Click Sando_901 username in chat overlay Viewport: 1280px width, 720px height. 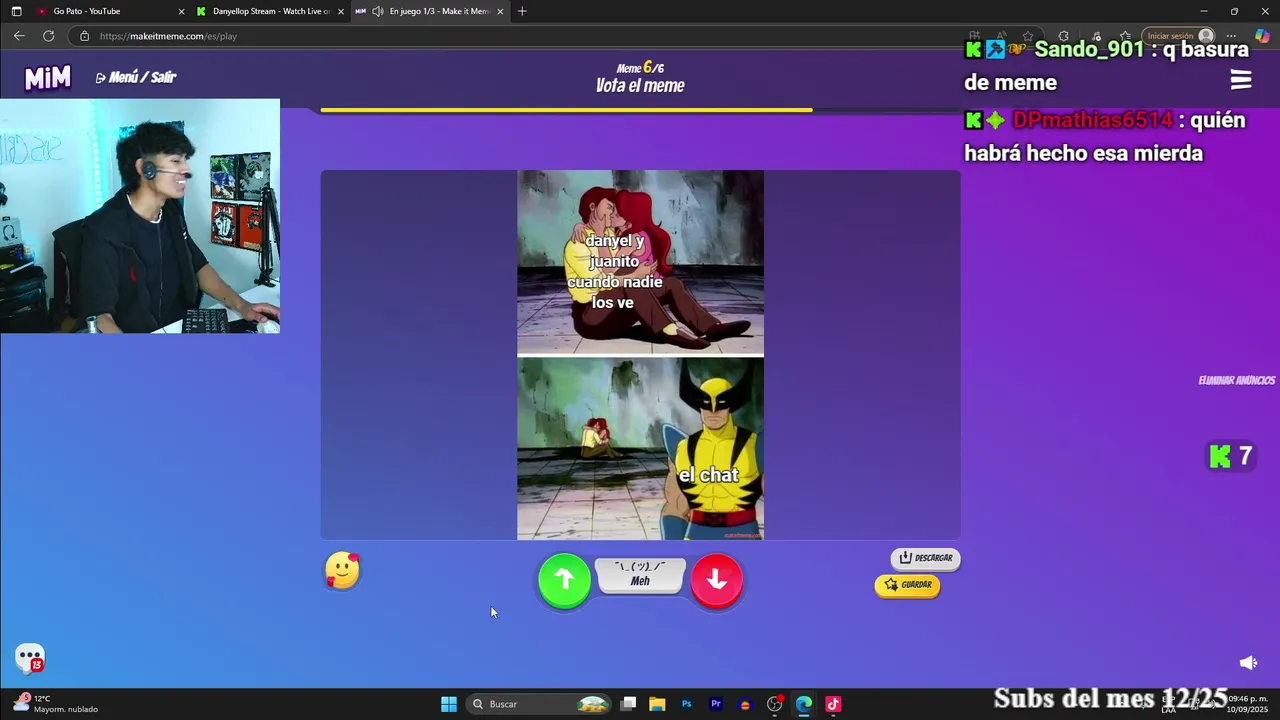(x=1091, y=49)
